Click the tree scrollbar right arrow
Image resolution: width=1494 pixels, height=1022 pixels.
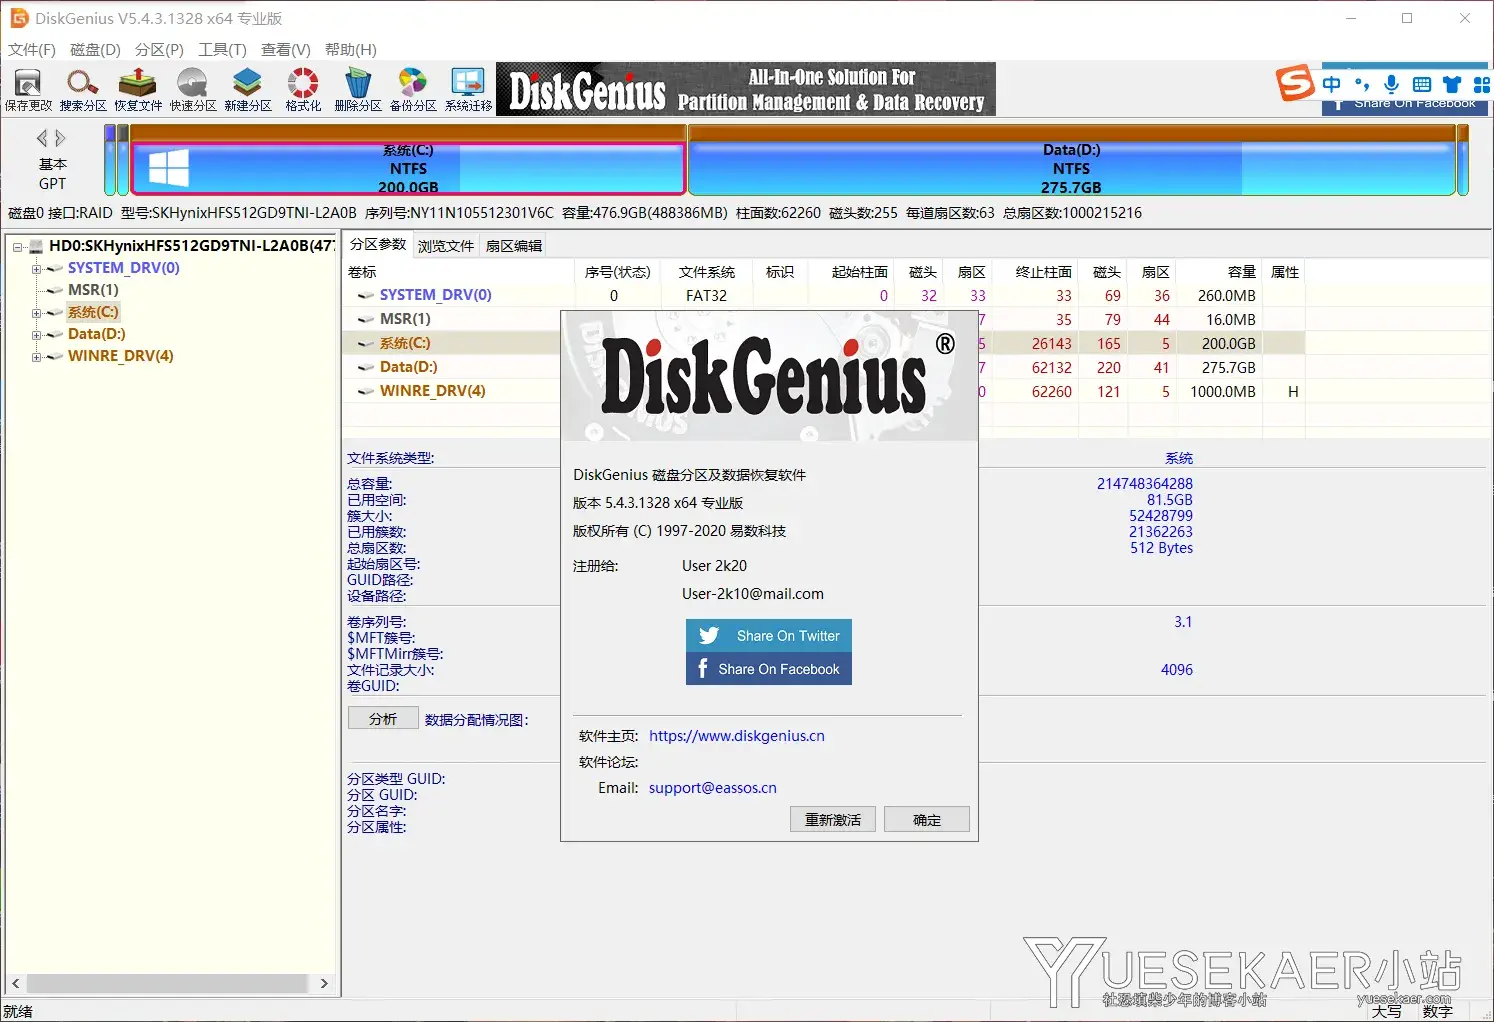pyautogui.click(x=323, y=983)
